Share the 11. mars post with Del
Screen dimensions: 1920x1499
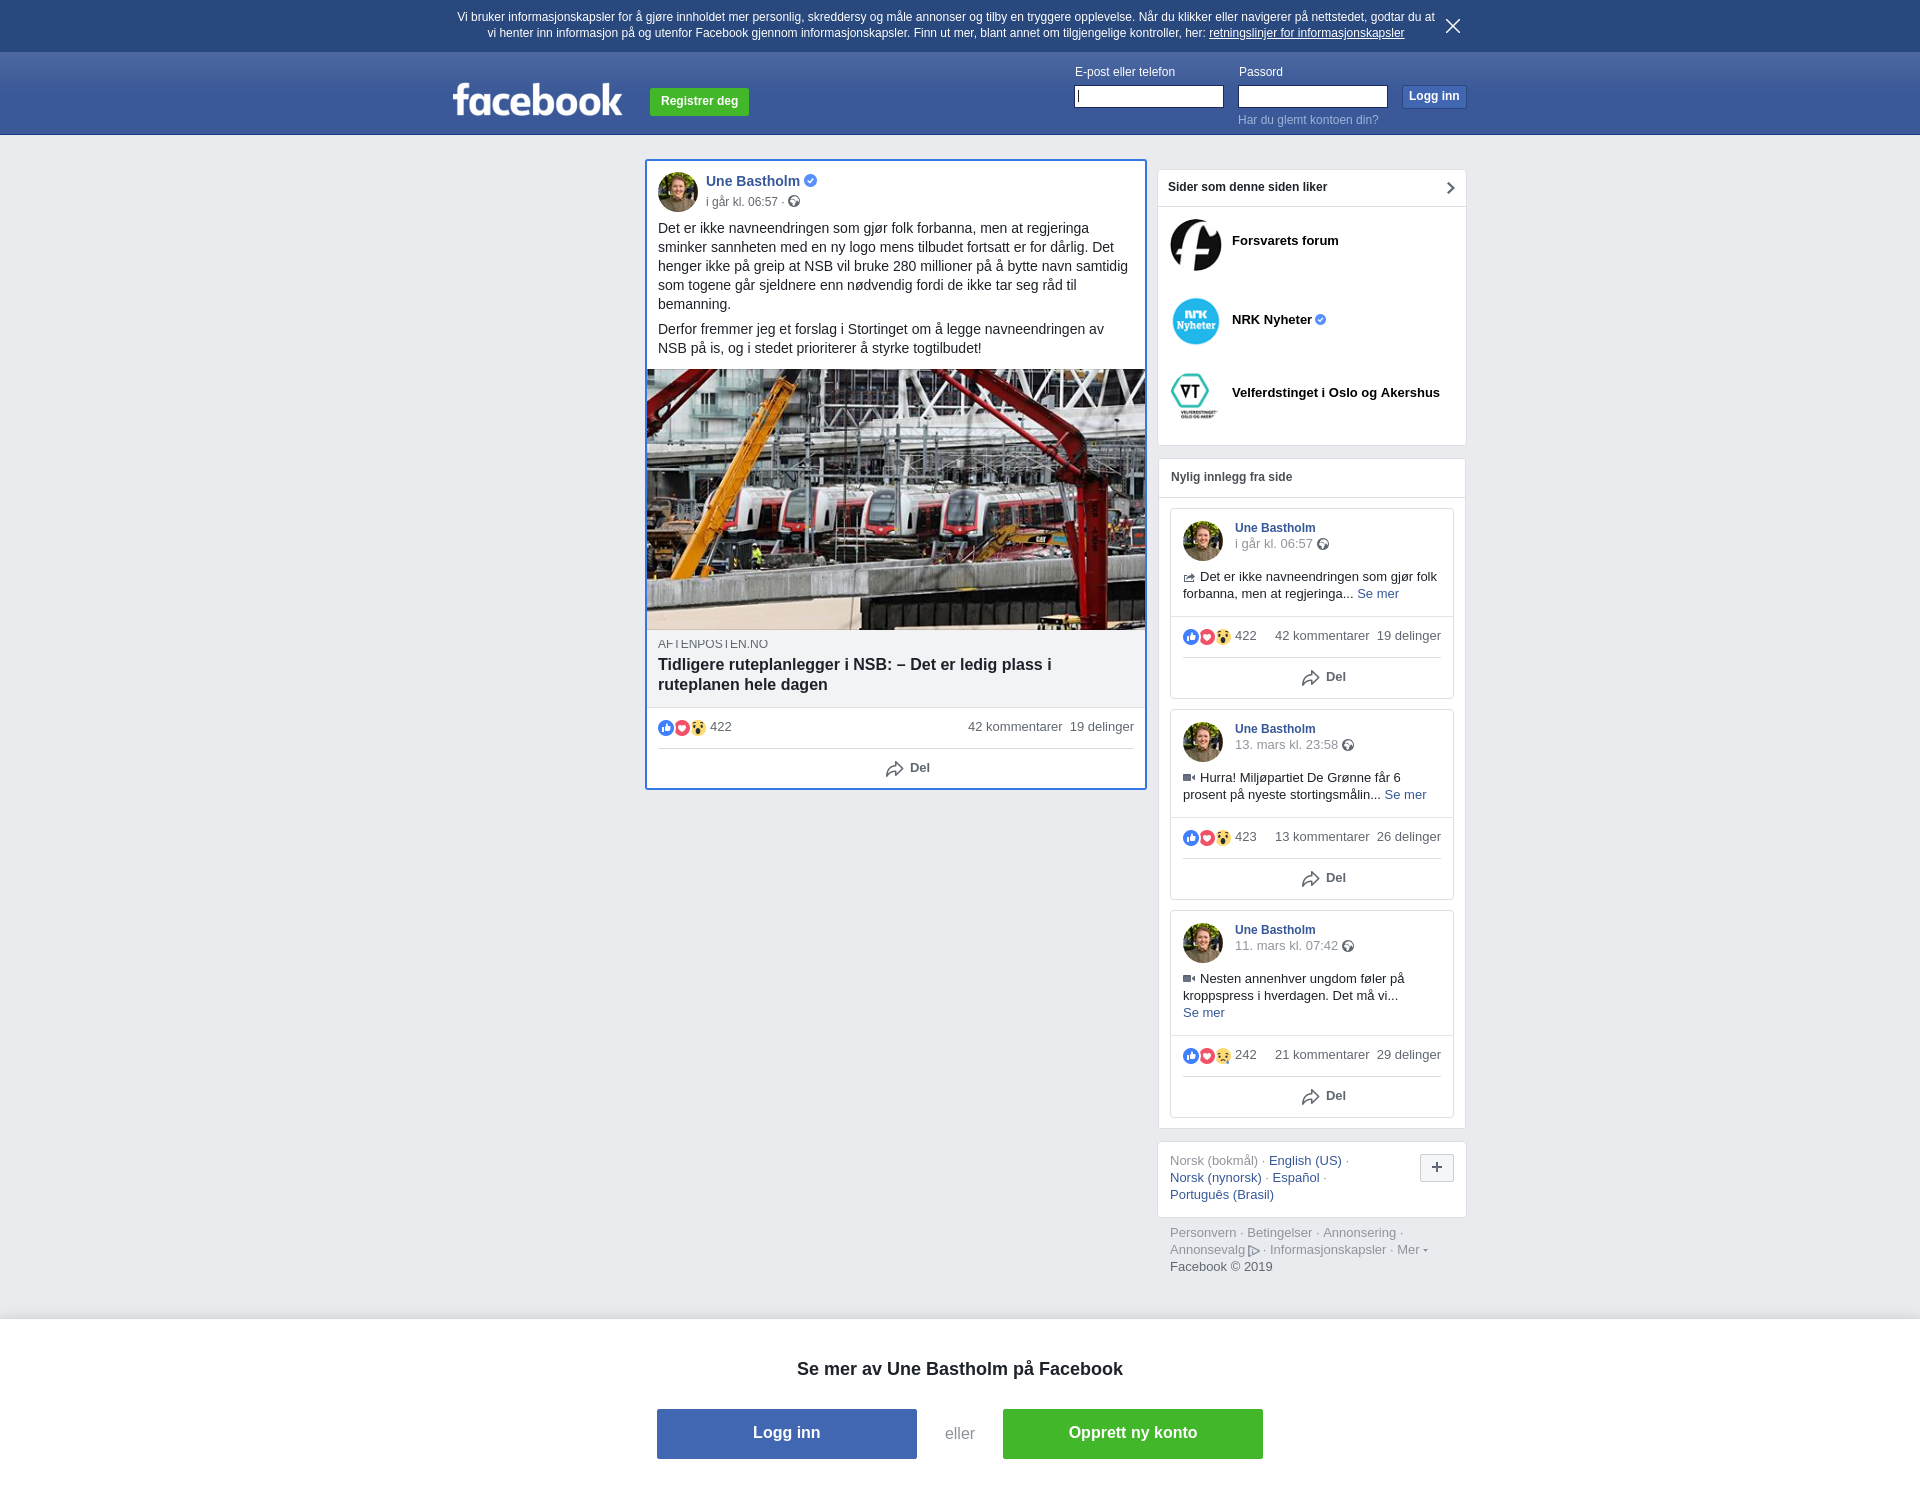(x=1324, y=1096)
